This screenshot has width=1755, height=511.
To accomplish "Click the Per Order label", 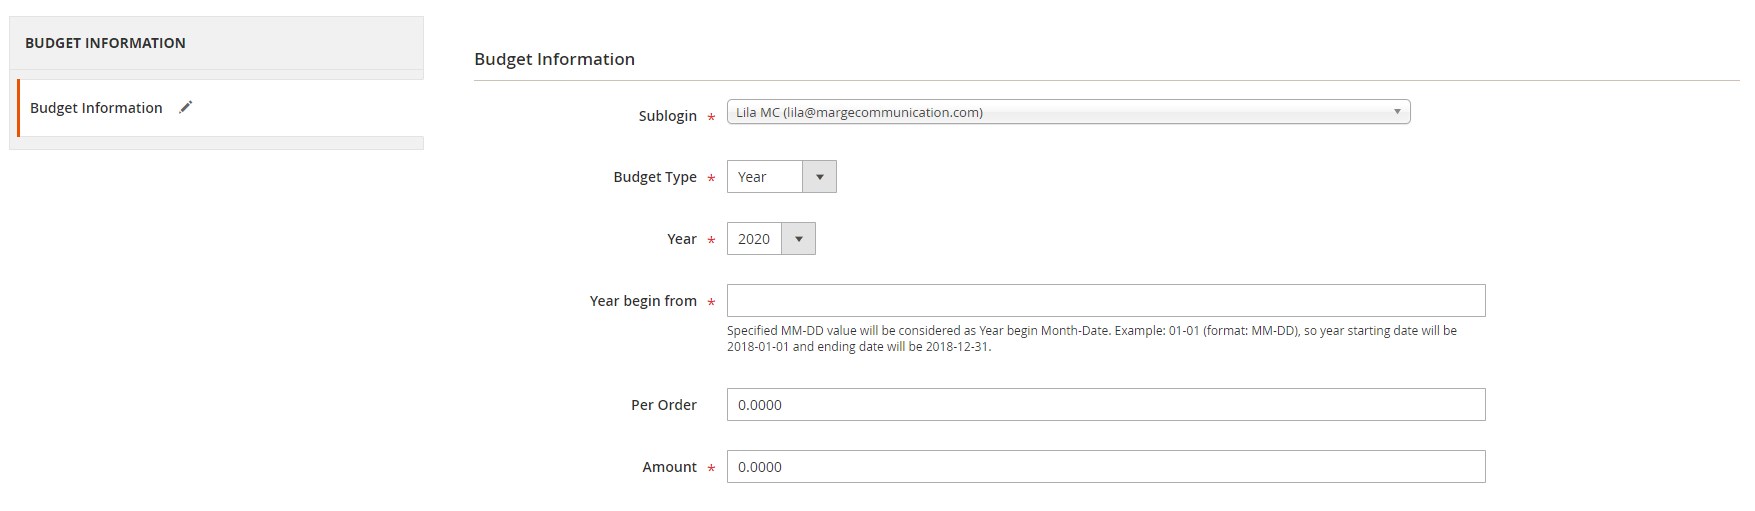I will tap(664, 405).
